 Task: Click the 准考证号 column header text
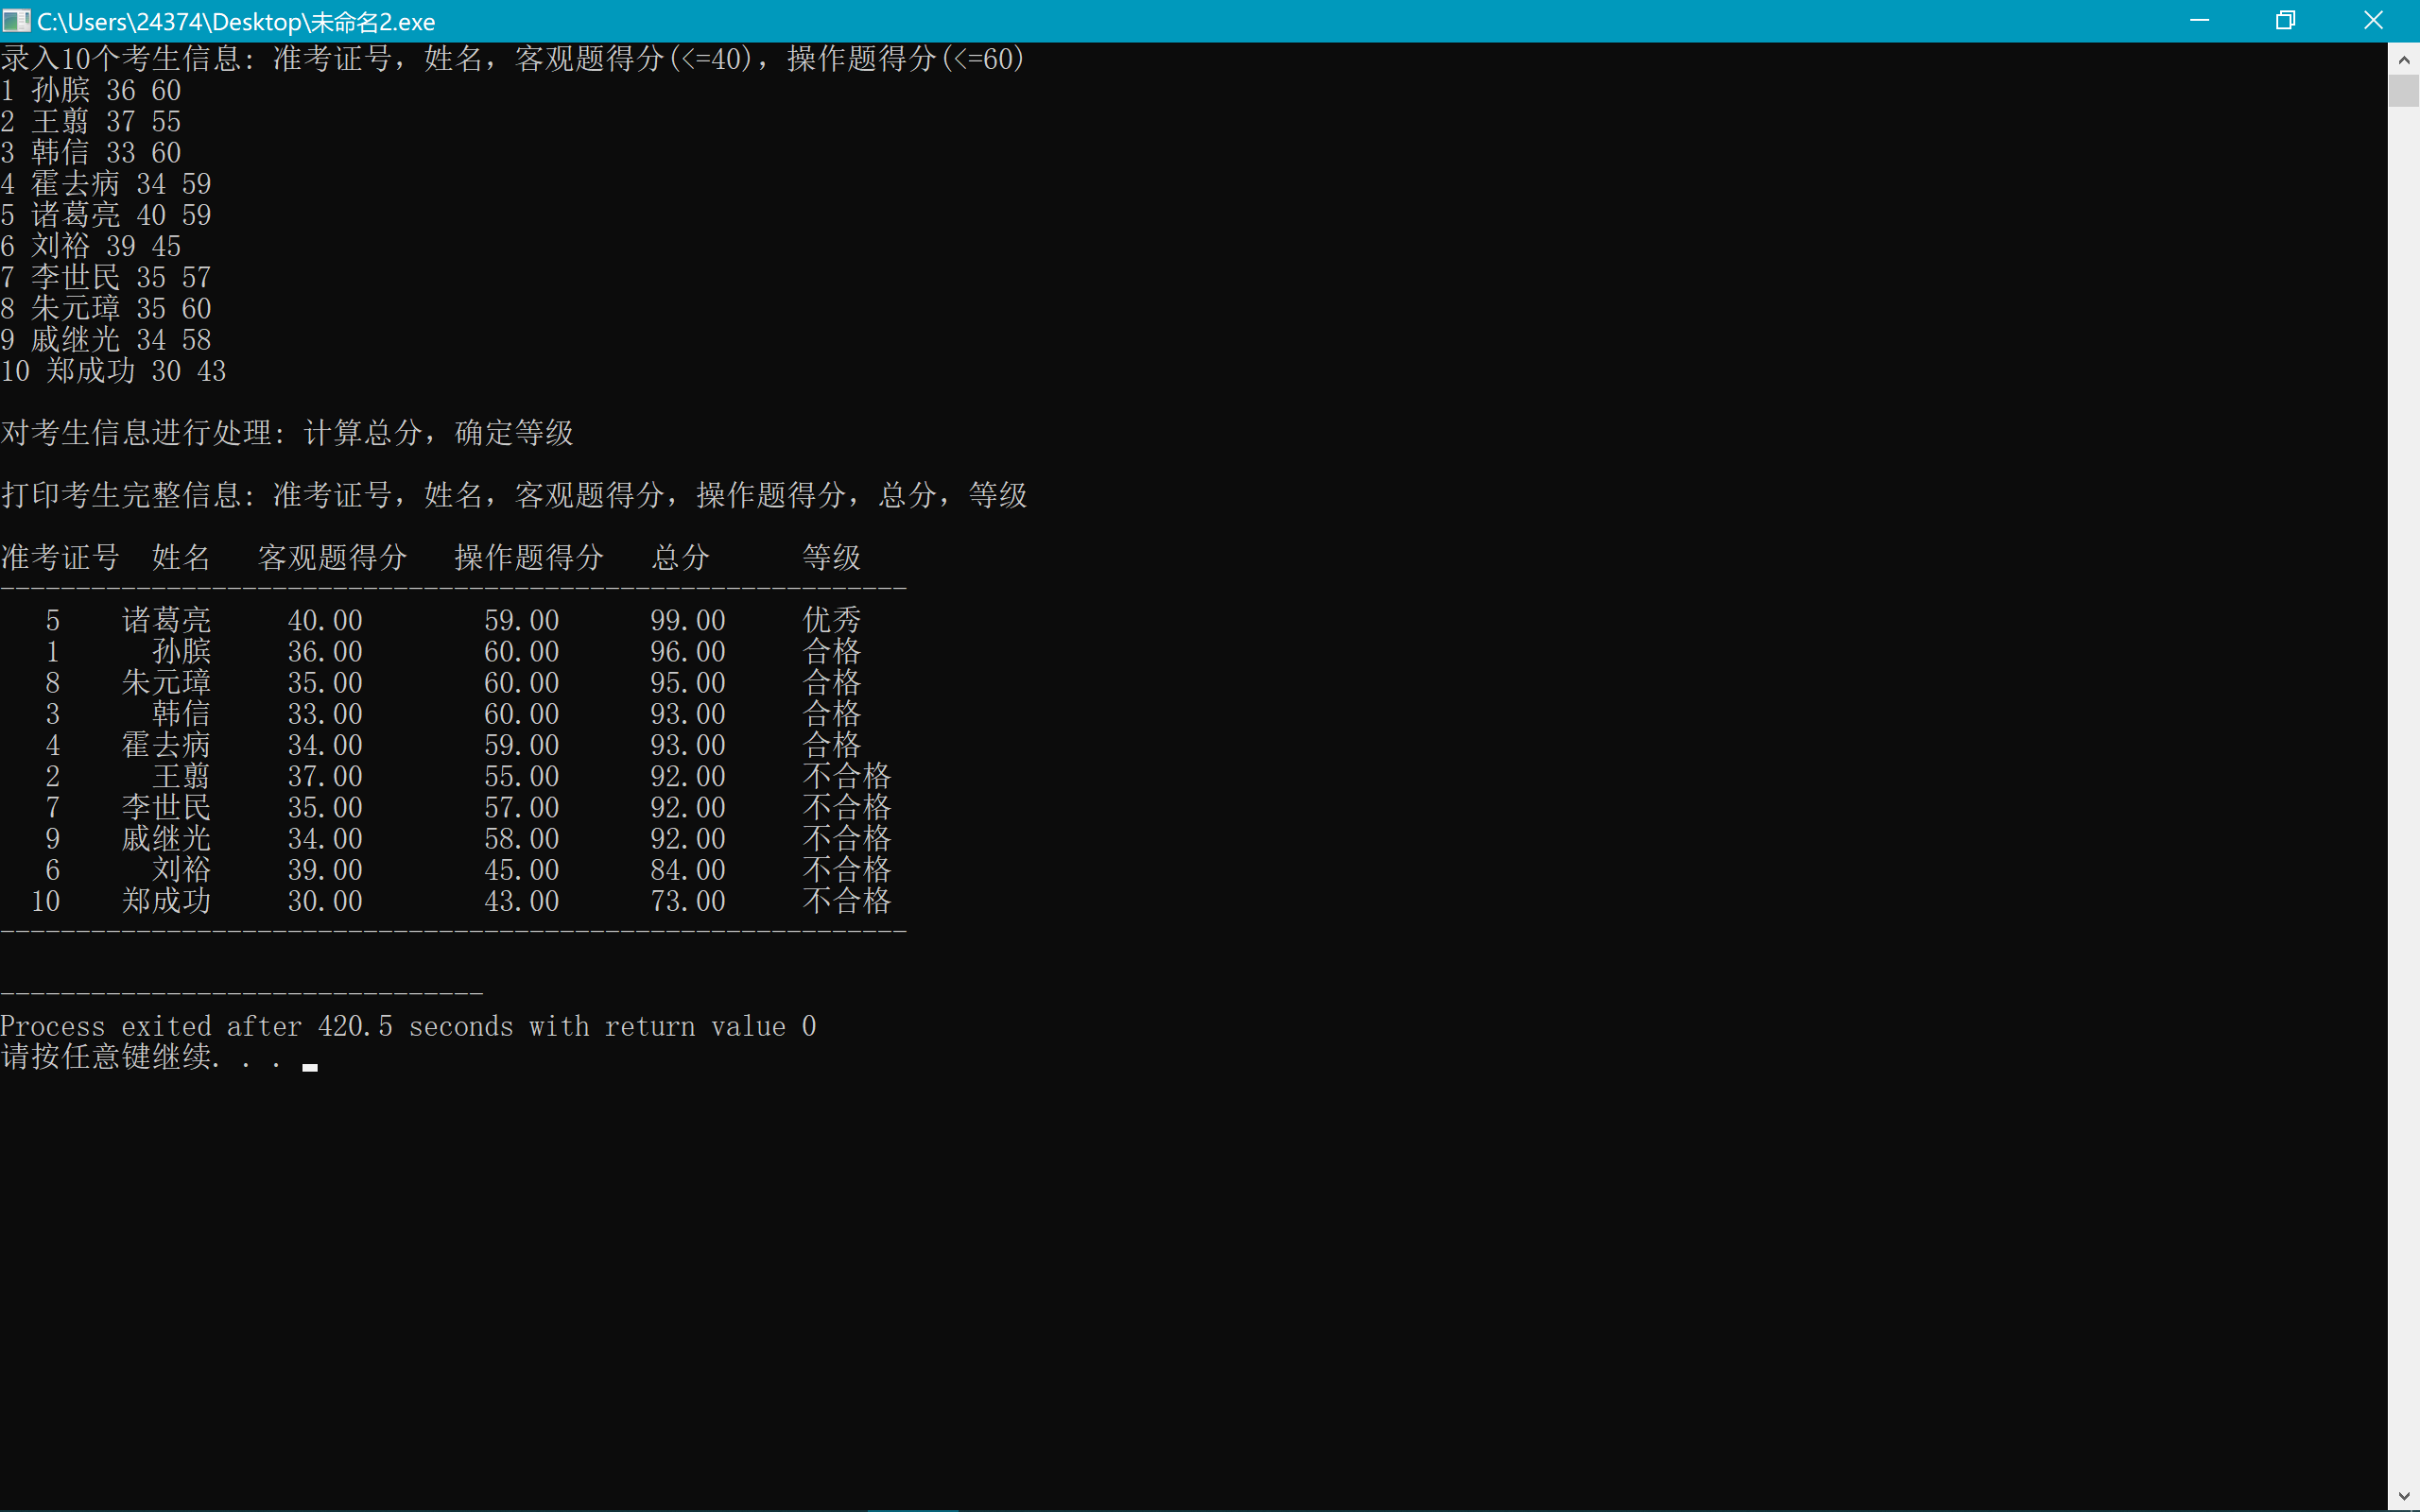point(60,557)
